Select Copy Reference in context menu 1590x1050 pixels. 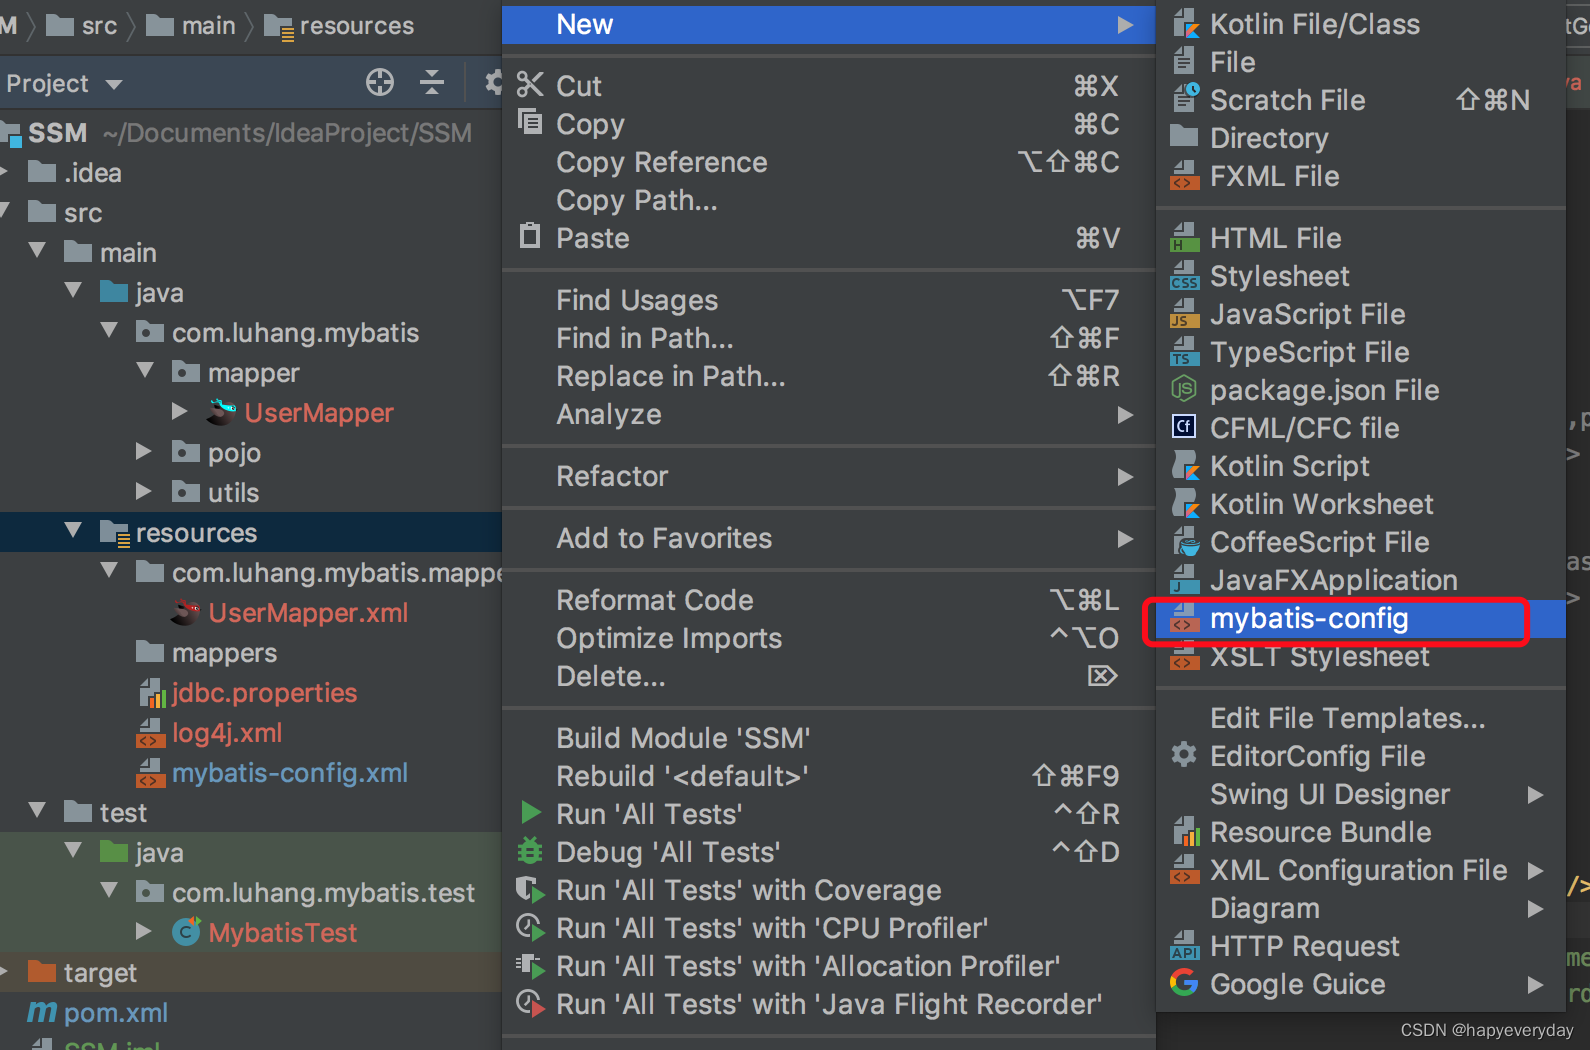828,162
